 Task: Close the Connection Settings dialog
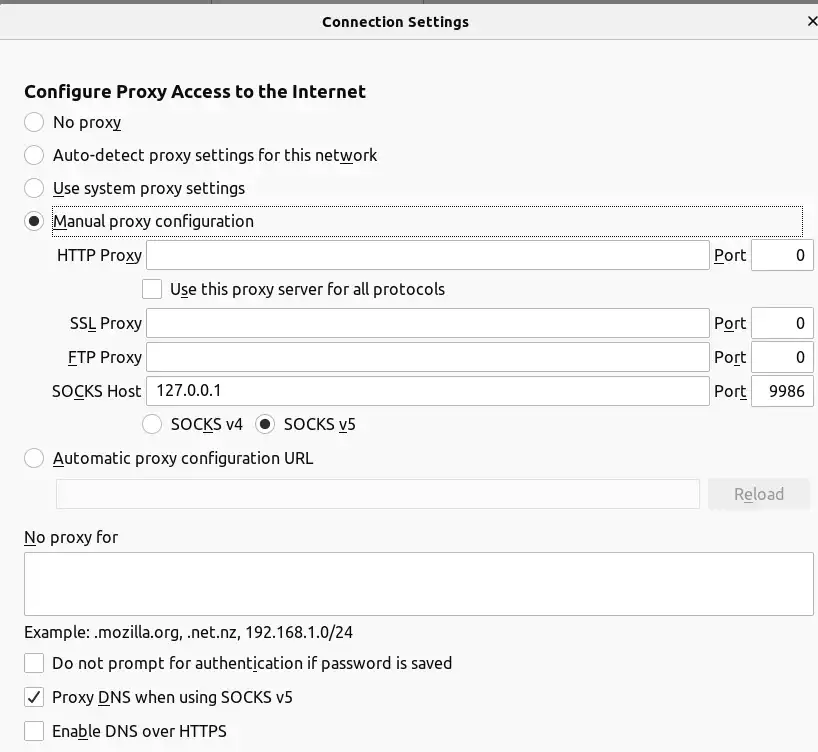click(811, 20)
